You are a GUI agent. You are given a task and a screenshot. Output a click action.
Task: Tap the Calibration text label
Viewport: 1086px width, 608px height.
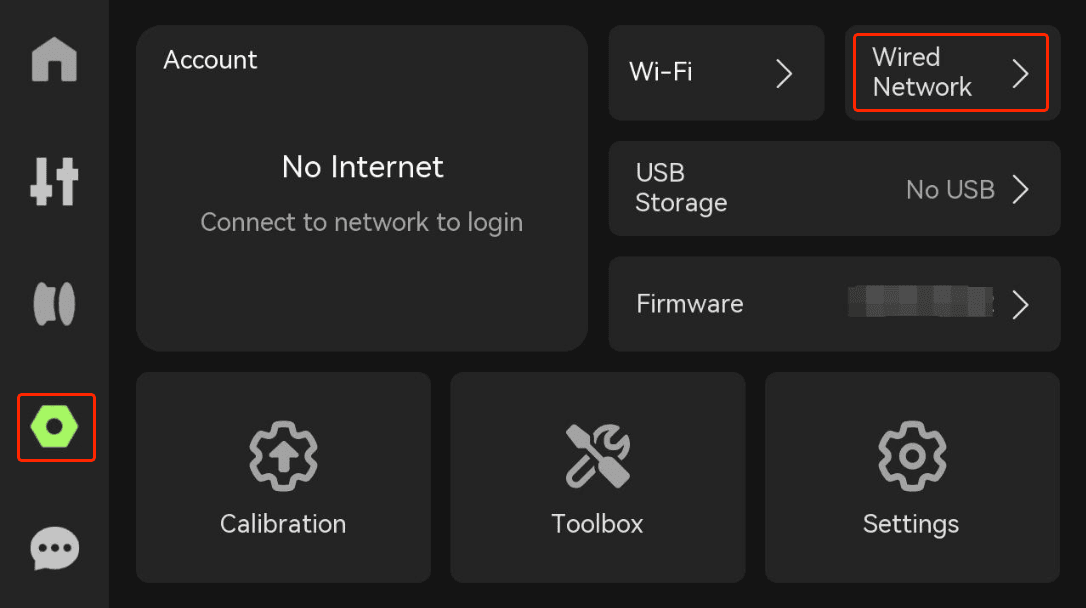(283, 524)
